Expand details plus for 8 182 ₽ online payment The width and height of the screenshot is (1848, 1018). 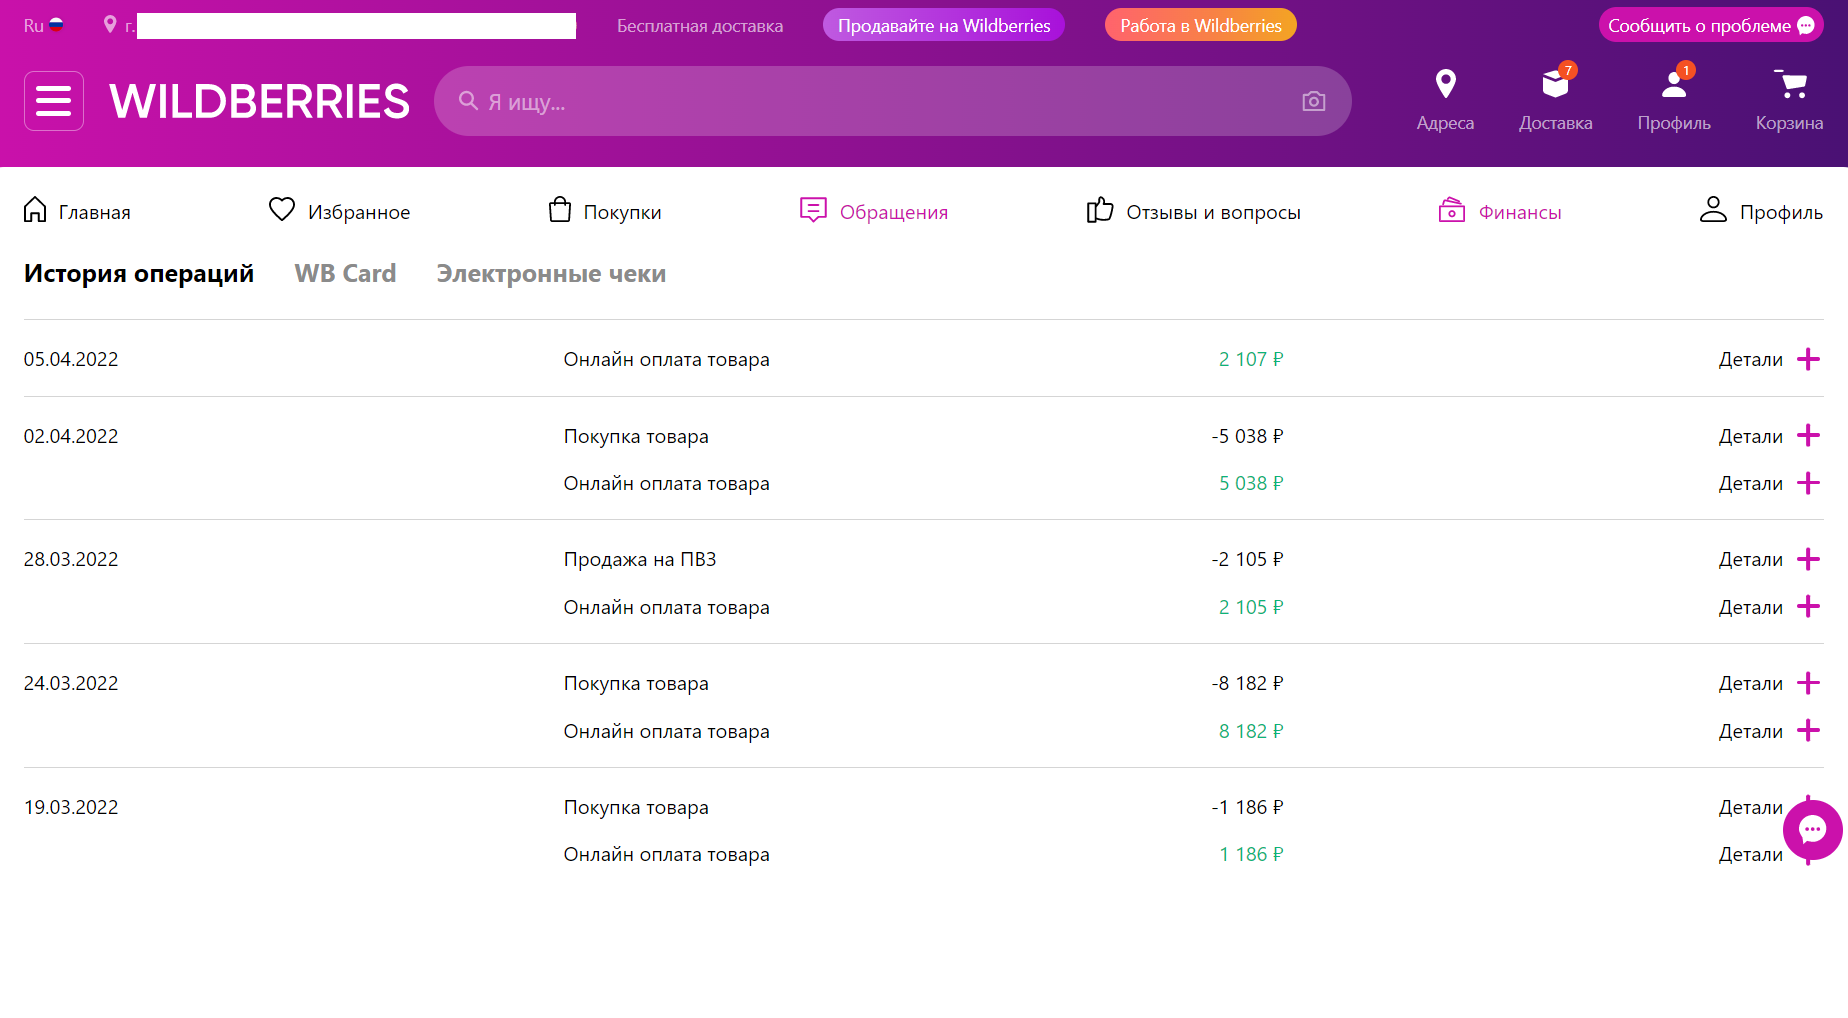tap(1808, 731)
